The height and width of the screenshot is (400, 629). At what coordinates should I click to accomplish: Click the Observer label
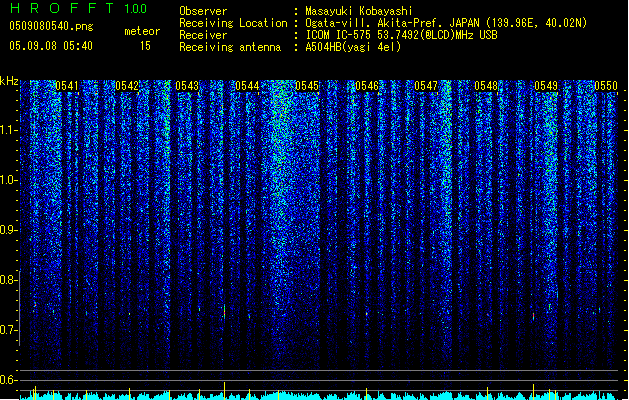point(203,11)
